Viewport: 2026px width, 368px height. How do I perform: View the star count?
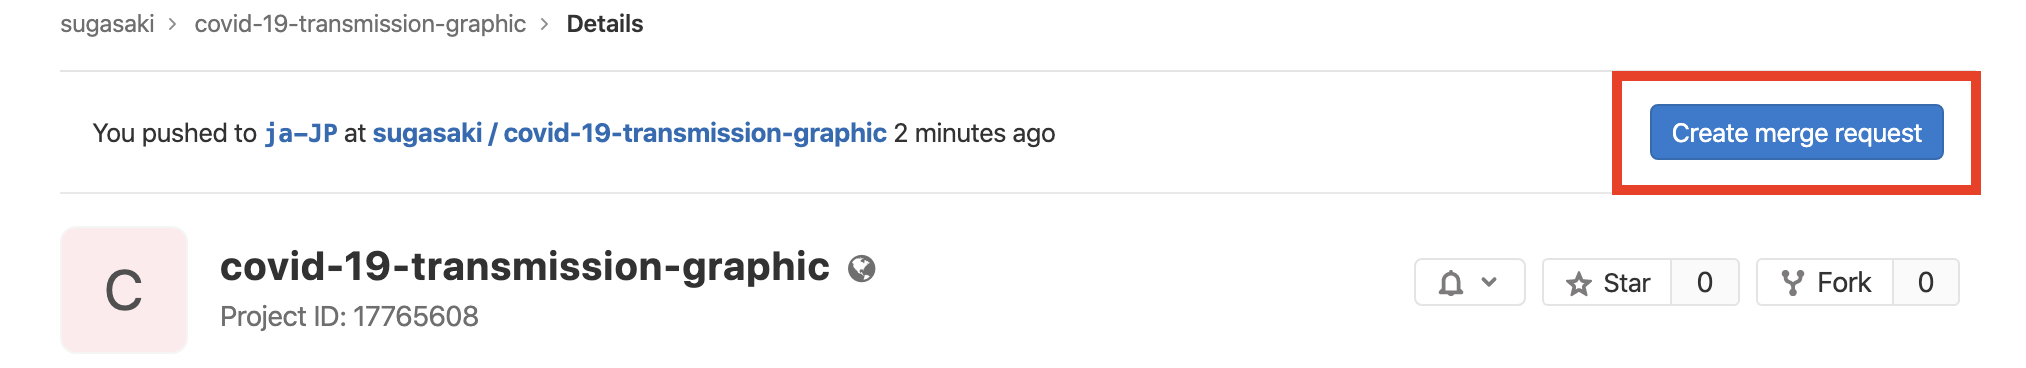coord(1705,283)
